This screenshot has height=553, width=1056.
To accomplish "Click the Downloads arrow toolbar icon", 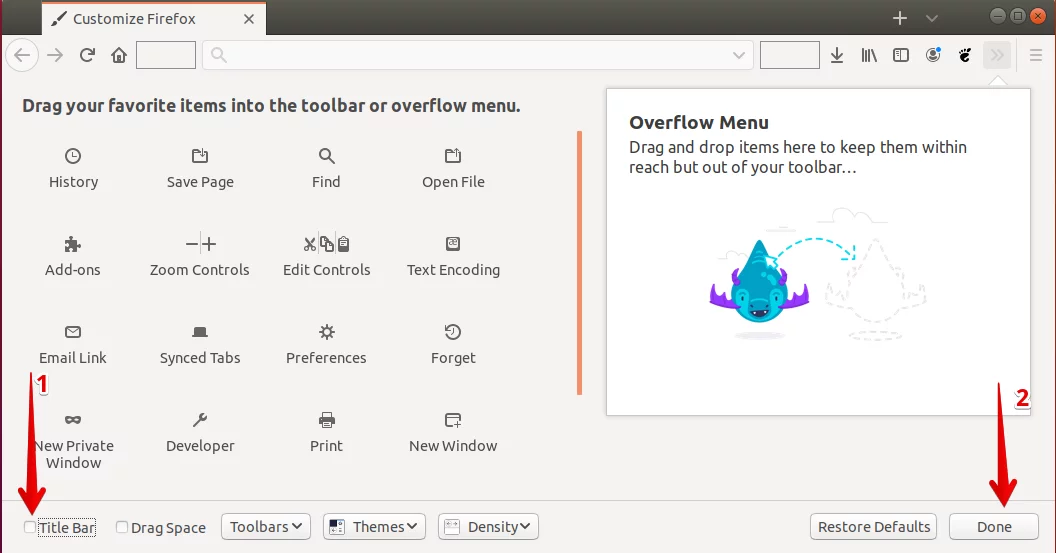I will [x=836, y=55].
